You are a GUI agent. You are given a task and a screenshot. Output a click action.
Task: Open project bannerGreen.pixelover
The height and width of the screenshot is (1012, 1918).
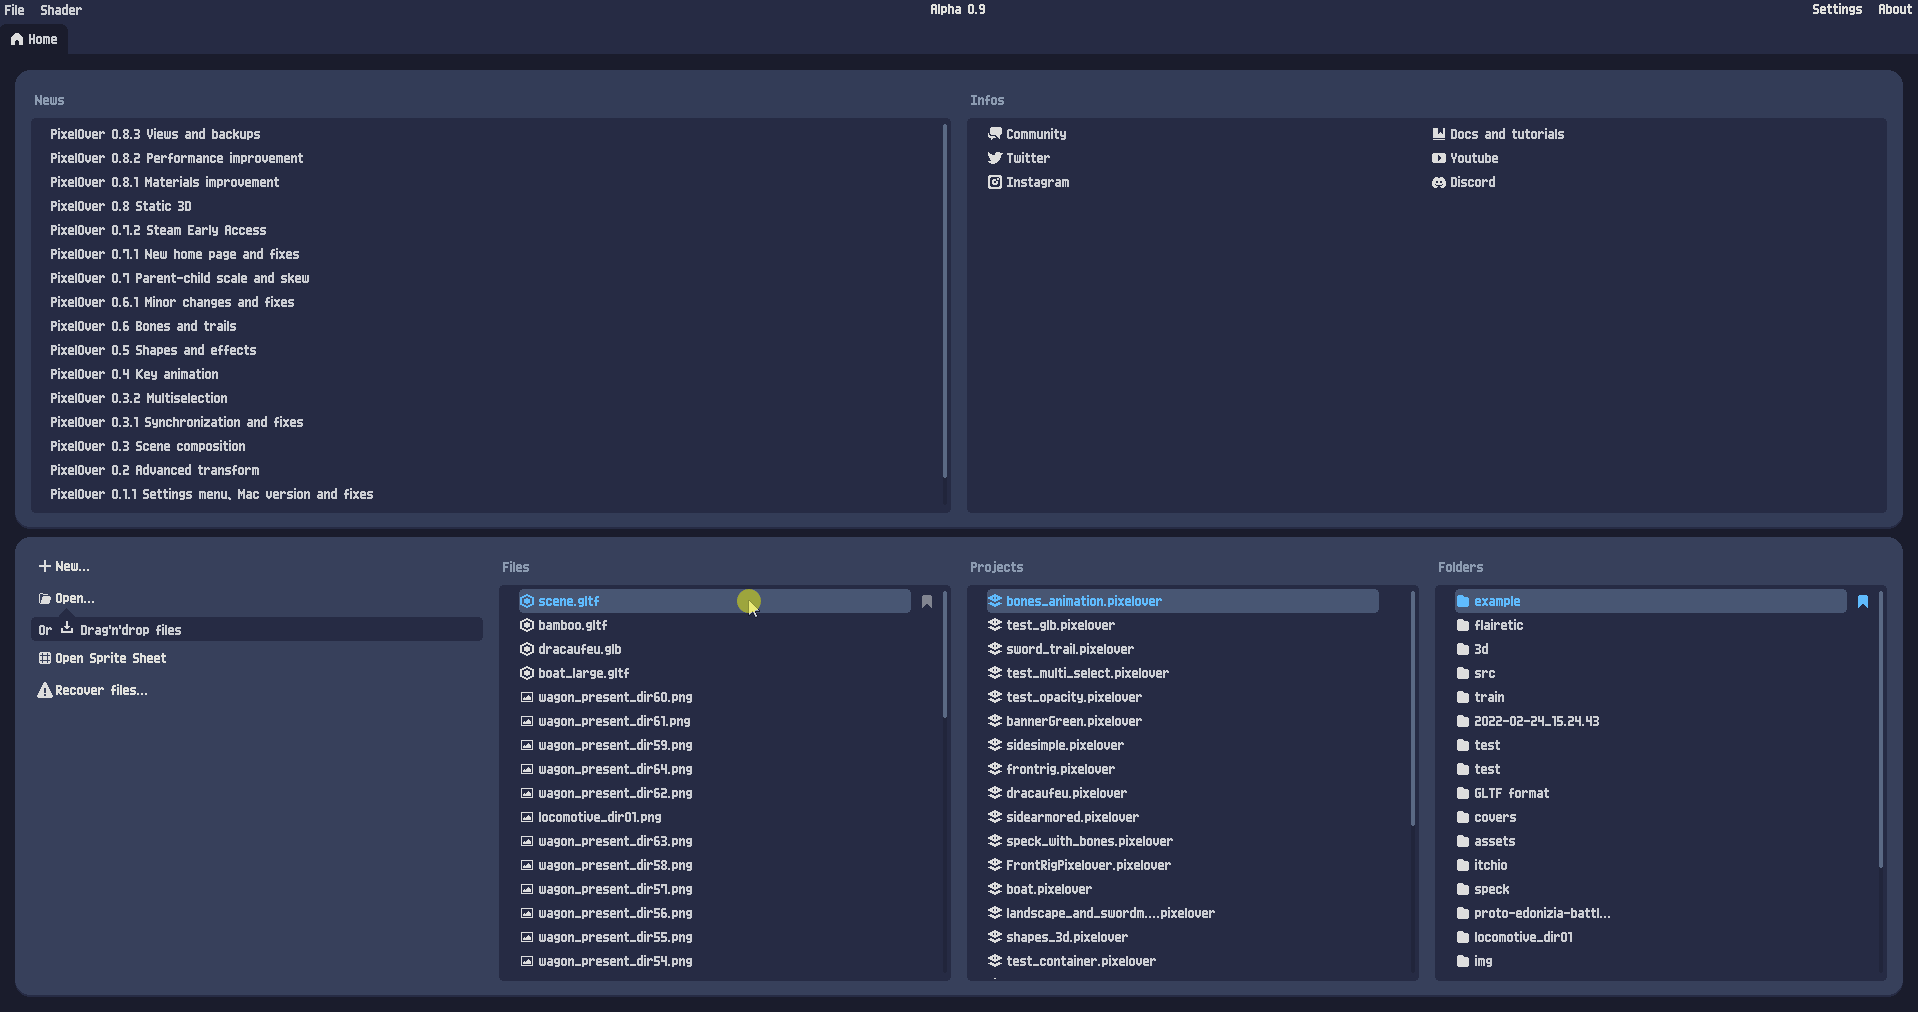point(1073,721)
